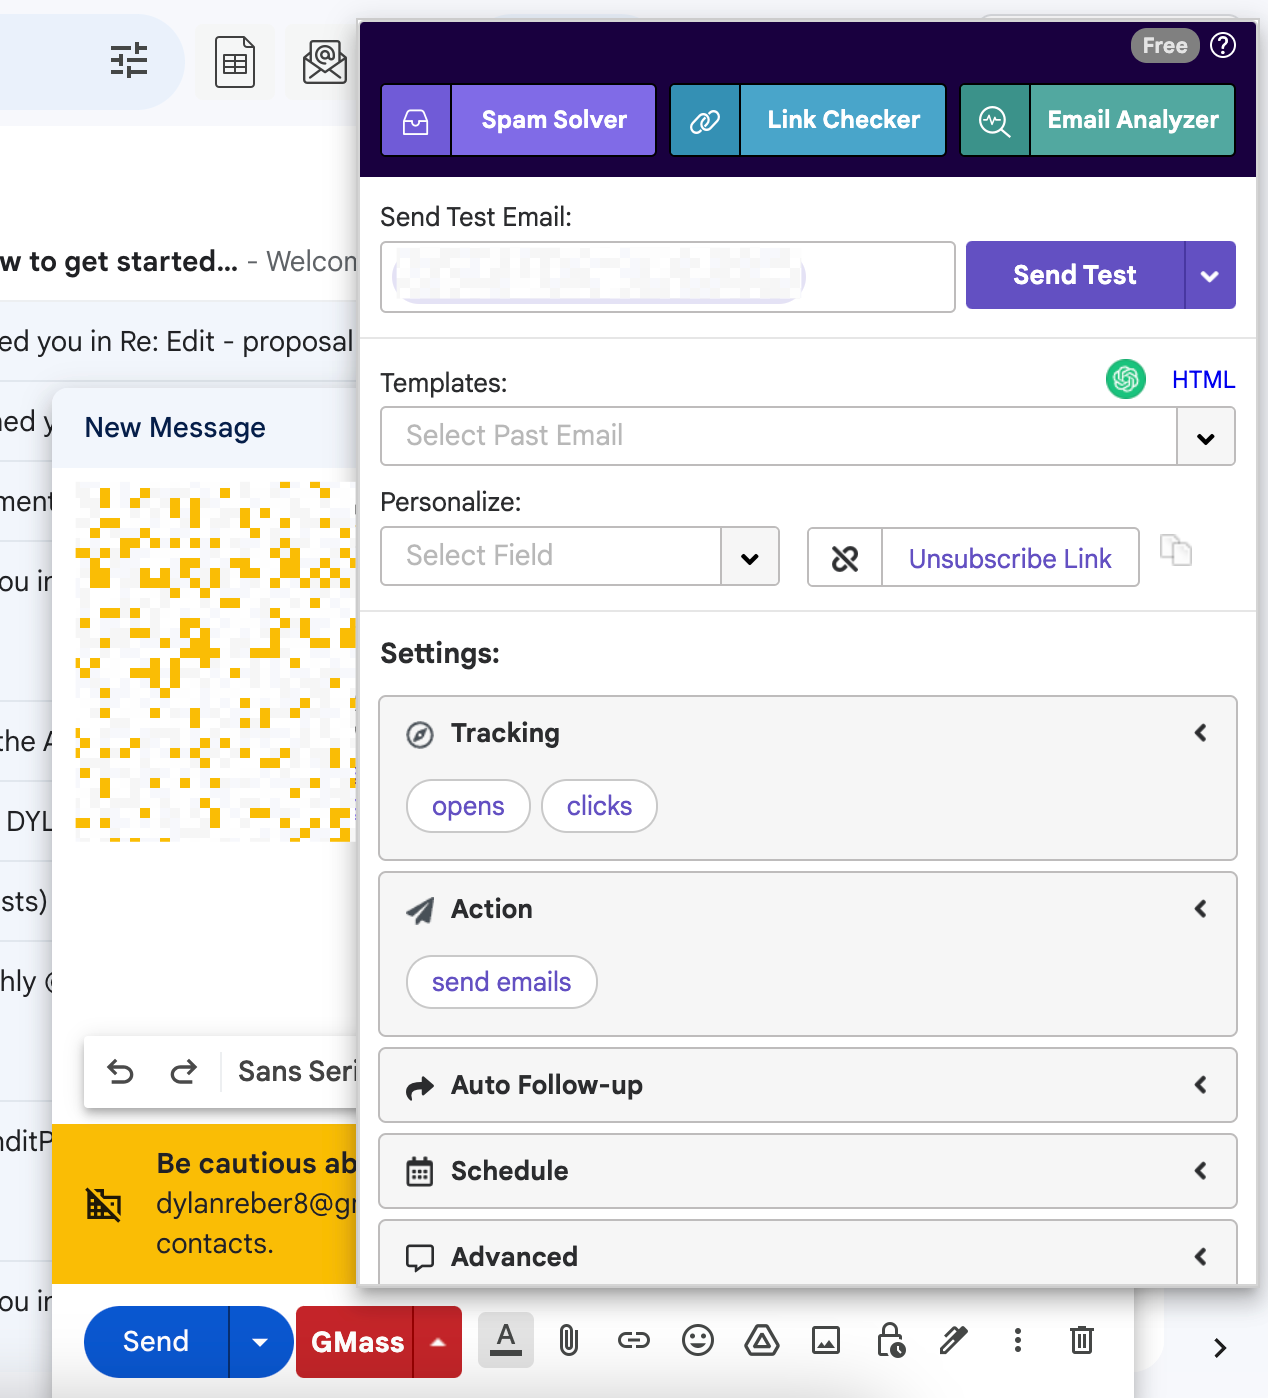Image resolution: width=1268 pixels, height=1398 pixels.
Task: Open the Send Test dropdown arrow
Action: 1210,276
